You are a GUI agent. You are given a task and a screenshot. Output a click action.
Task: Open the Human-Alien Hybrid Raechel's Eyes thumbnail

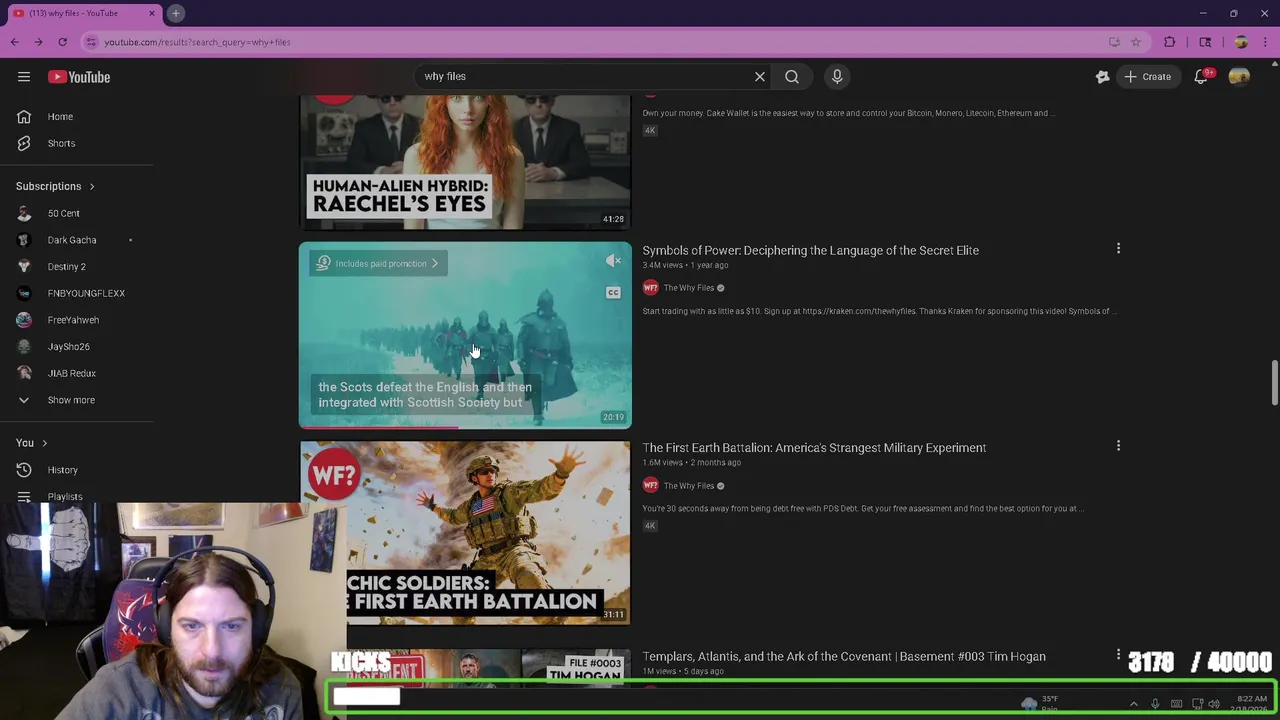(465, 162)
